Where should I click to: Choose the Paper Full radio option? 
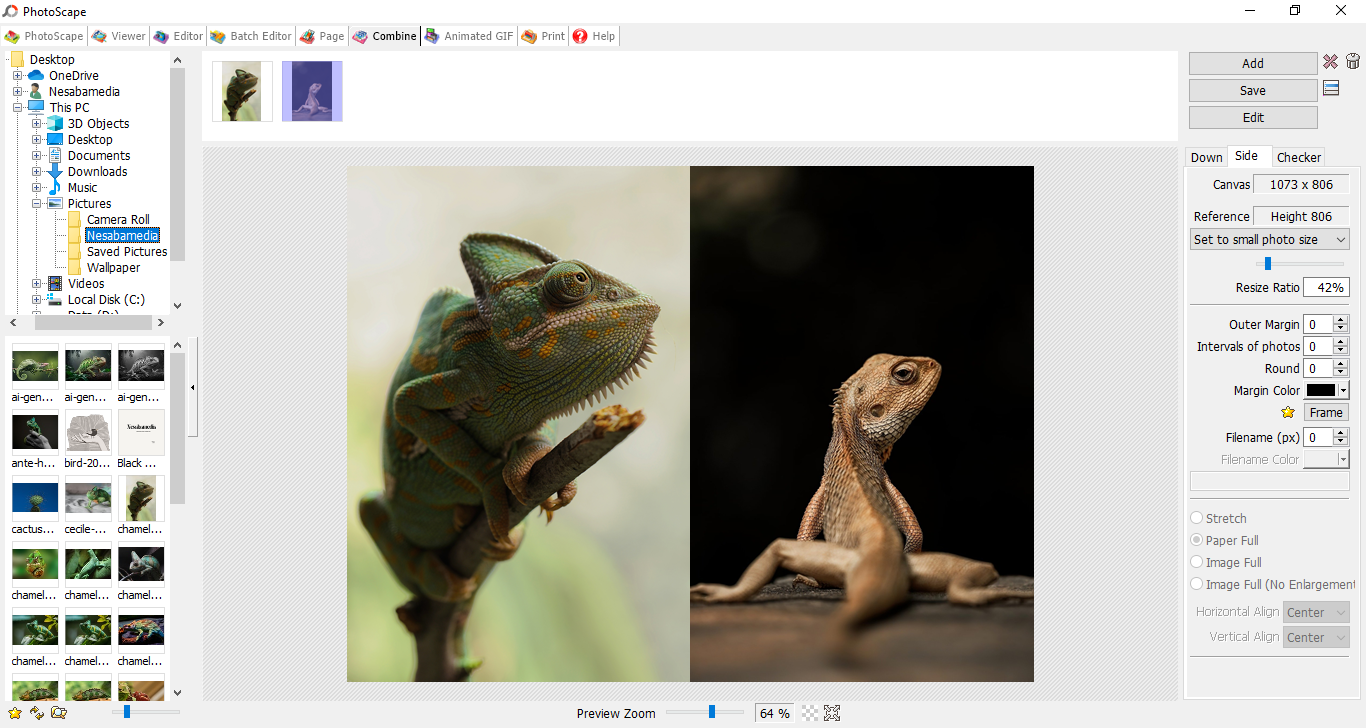(1197, 540)
